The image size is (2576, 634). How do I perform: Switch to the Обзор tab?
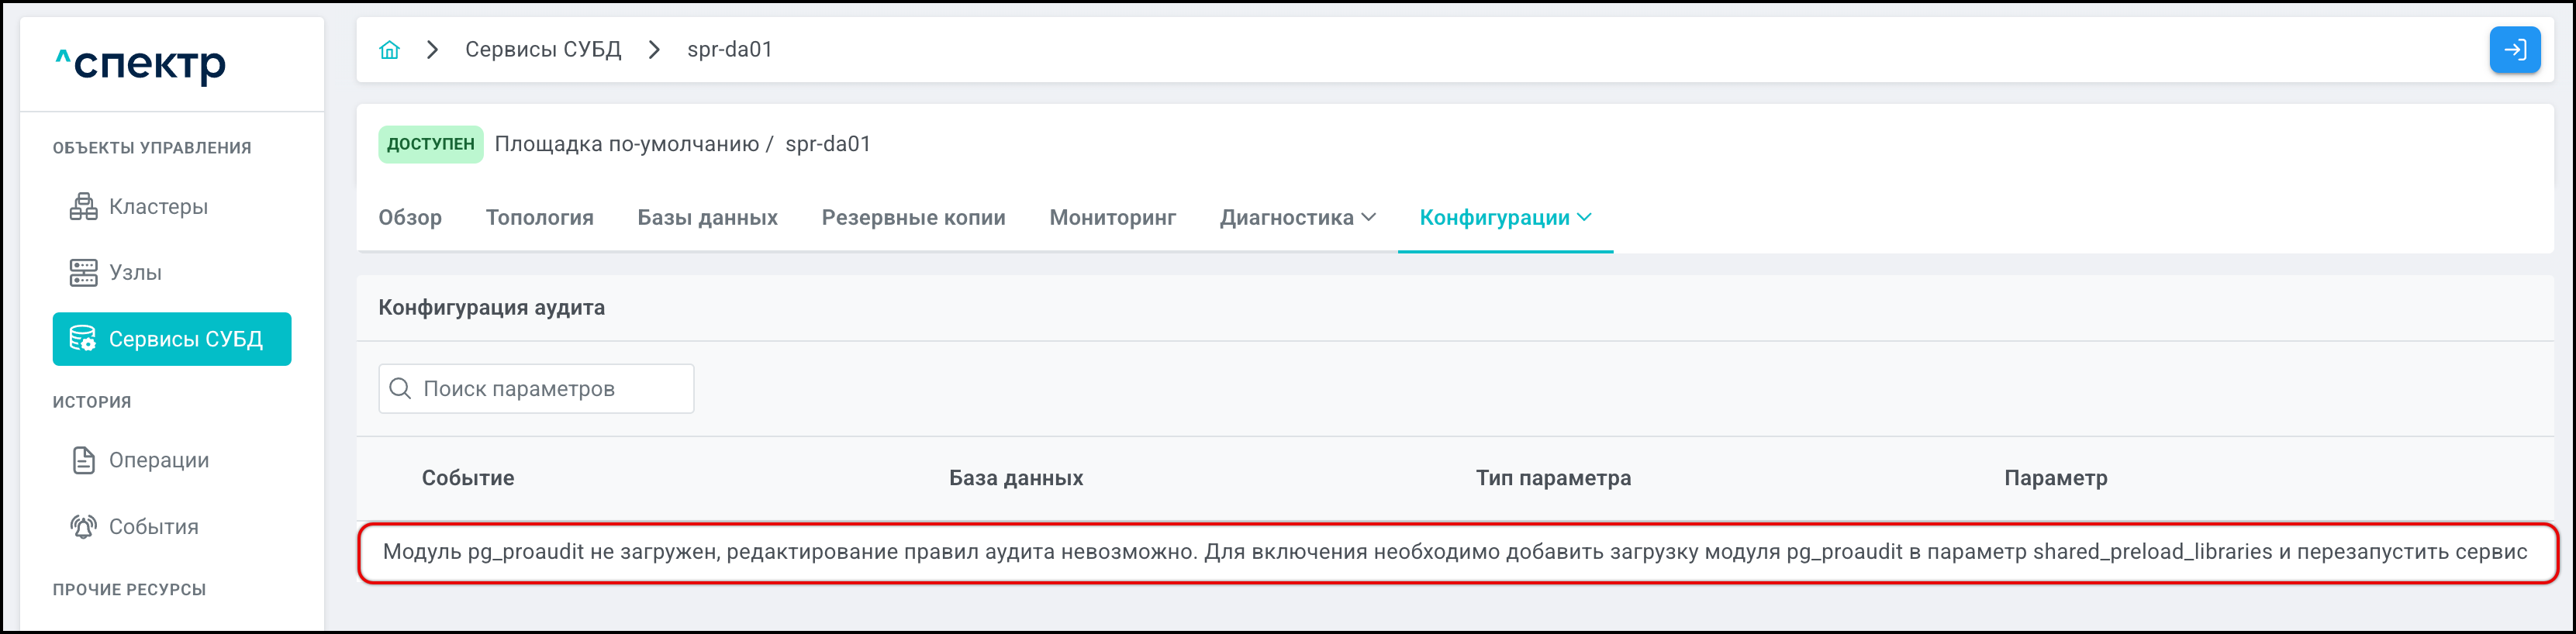tap(410, 218)
